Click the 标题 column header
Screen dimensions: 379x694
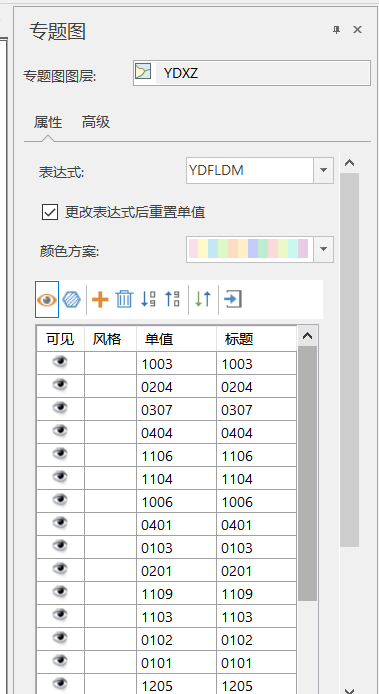tap(256, 339)
